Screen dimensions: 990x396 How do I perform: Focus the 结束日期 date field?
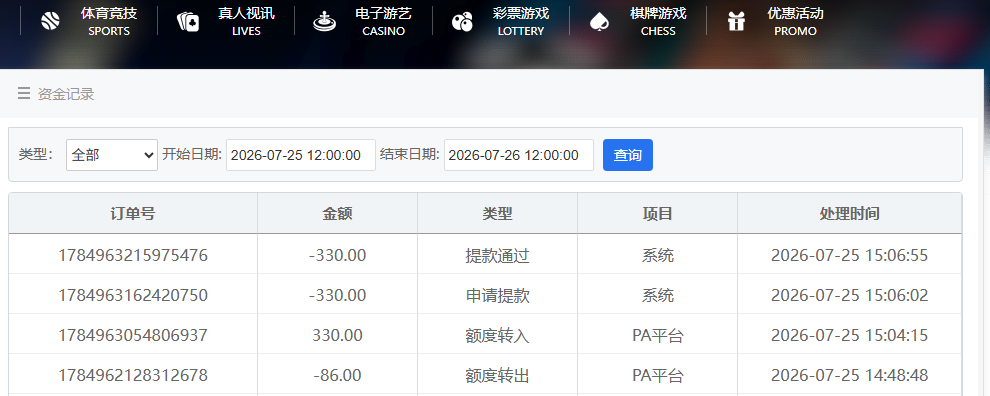518,155
